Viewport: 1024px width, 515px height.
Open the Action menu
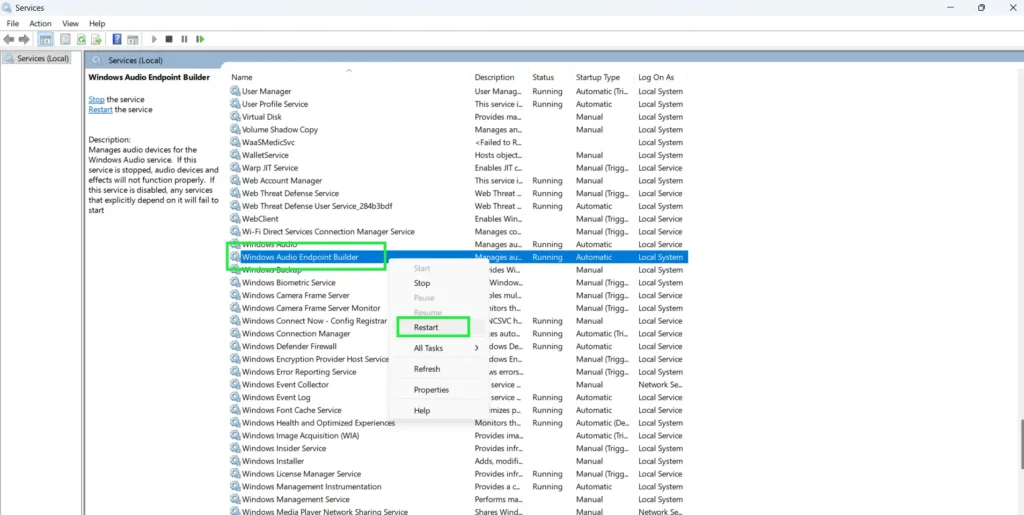[x=40, y=23]
